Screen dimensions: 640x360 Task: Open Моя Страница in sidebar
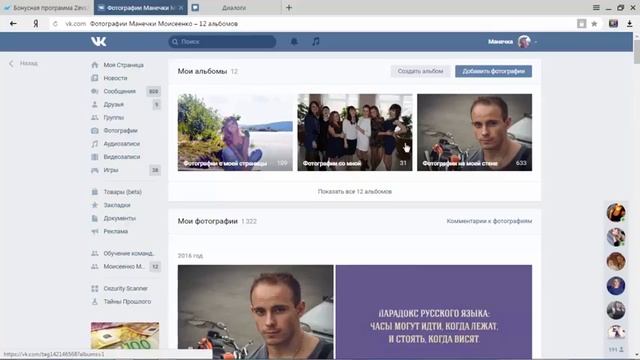point(123,65)
